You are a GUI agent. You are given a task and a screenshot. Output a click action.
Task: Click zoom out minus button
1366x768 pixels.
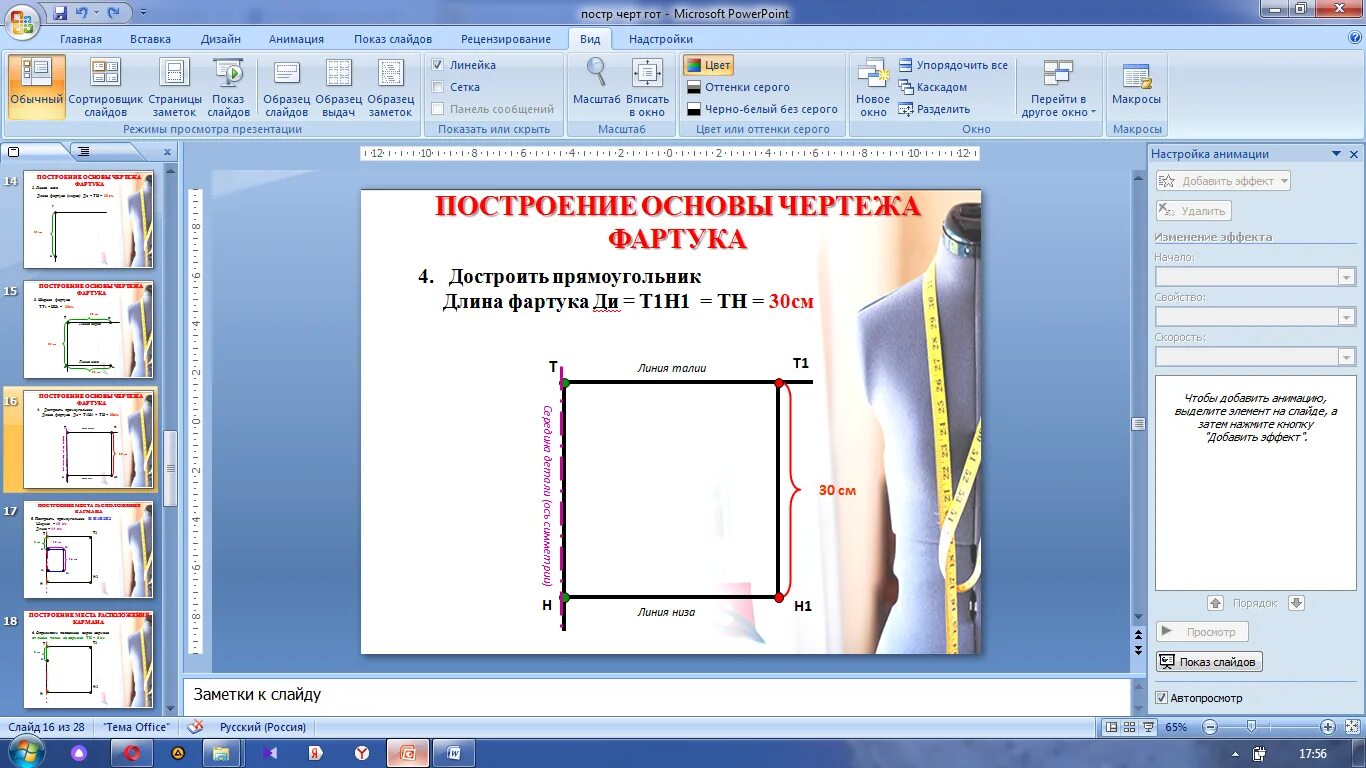pos(1209,727)
